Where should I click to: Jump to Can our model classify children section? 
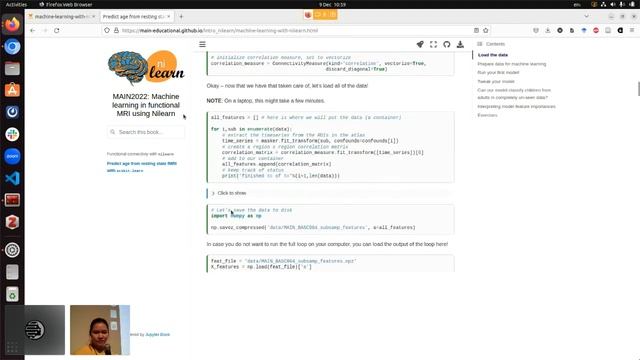tap(514, 93)
